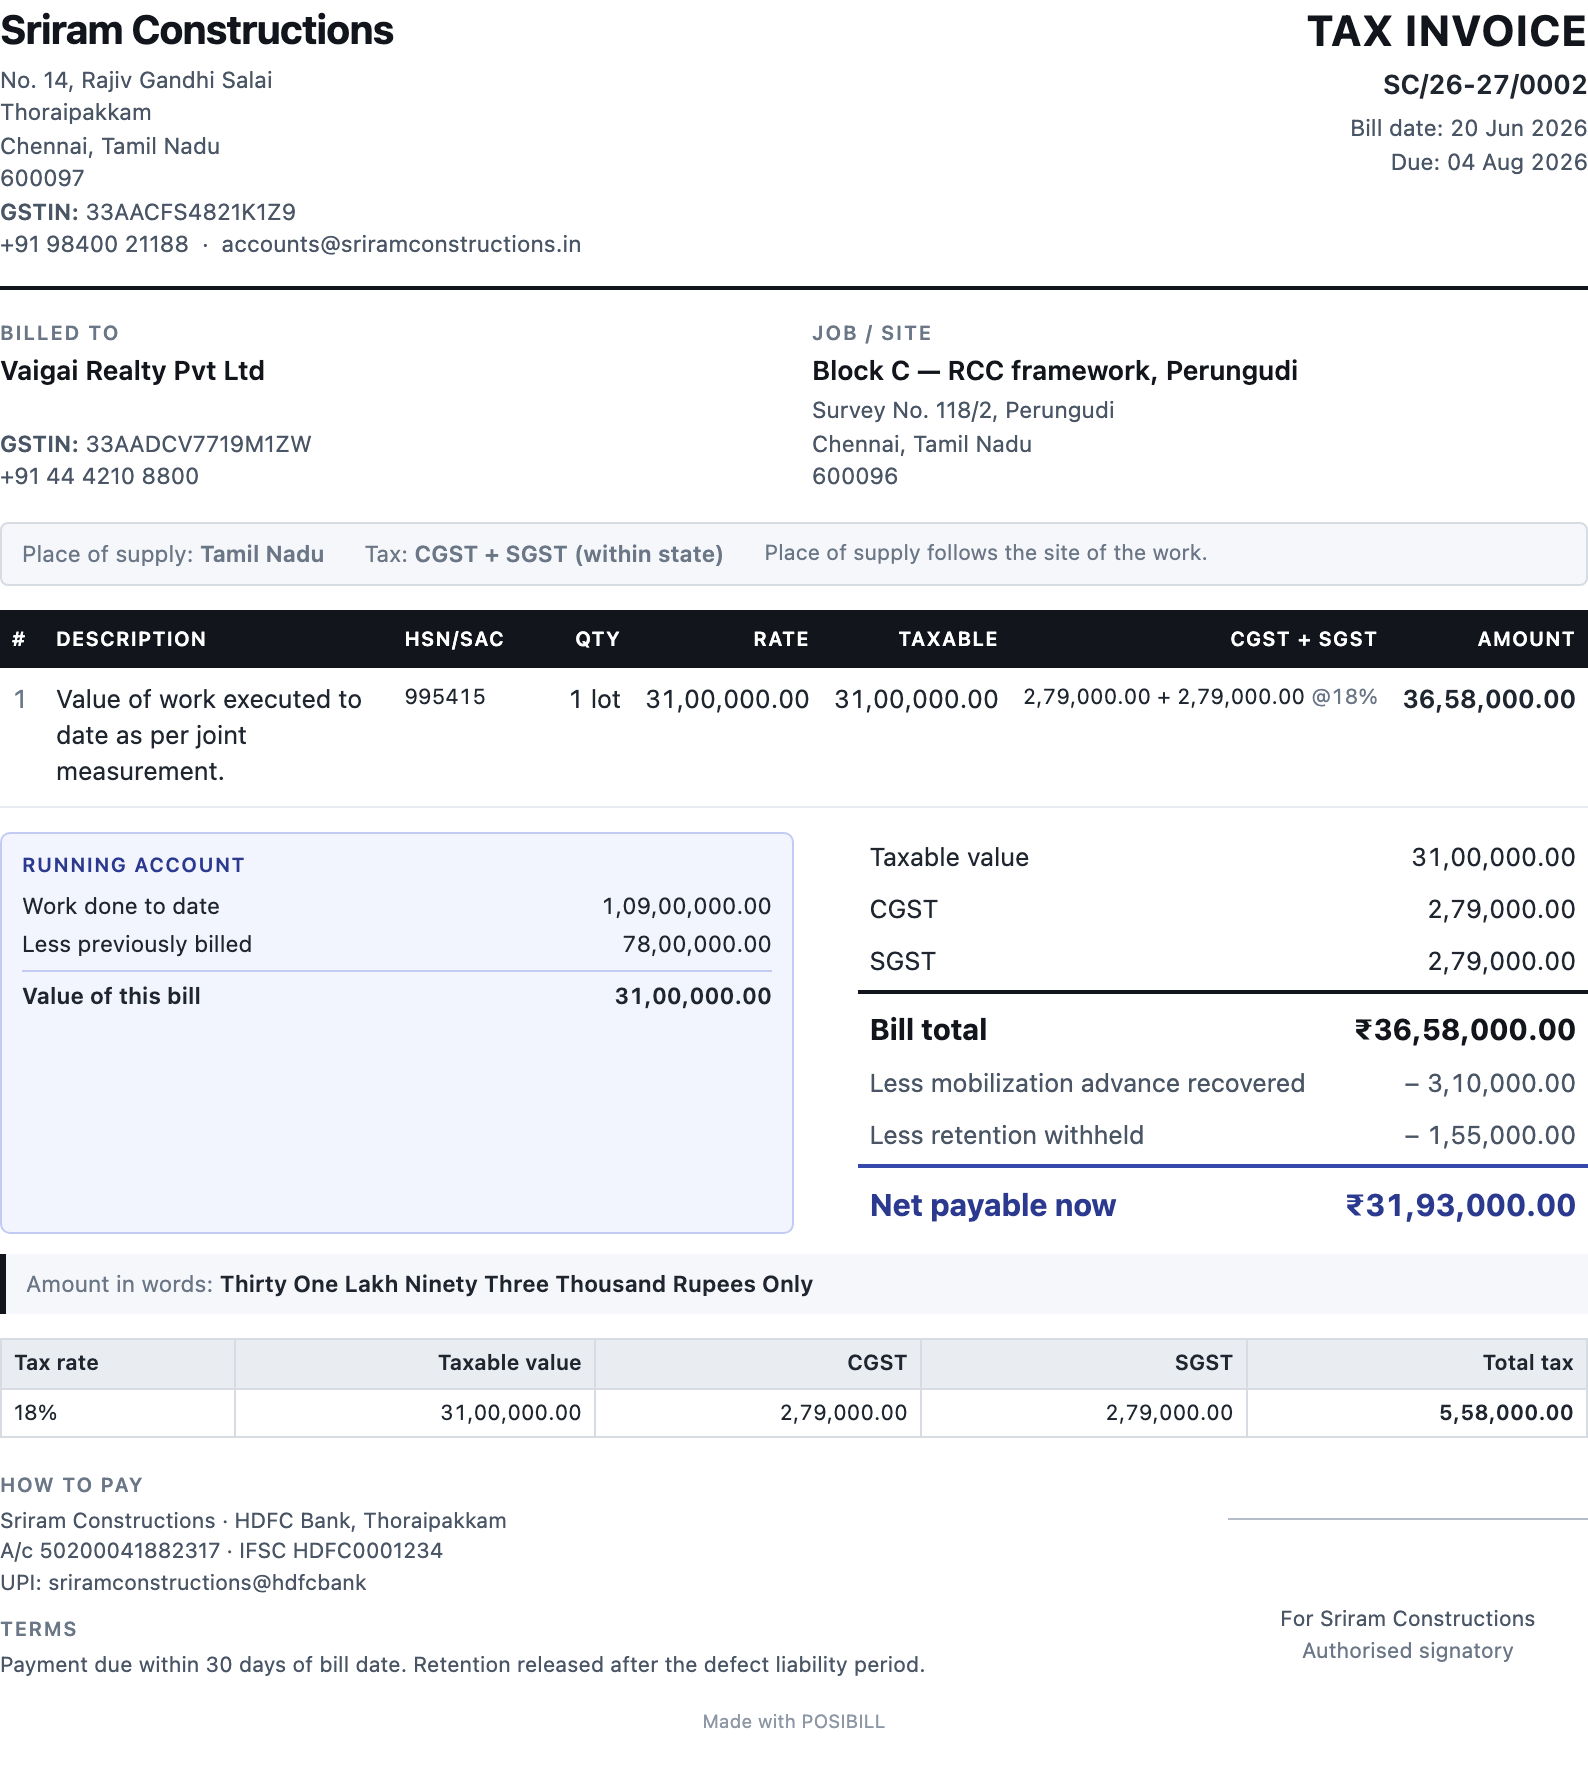This screenshot has height=1784, width=1588.
Task: Click the TAXABLE column header
Action: click(948, 639)
